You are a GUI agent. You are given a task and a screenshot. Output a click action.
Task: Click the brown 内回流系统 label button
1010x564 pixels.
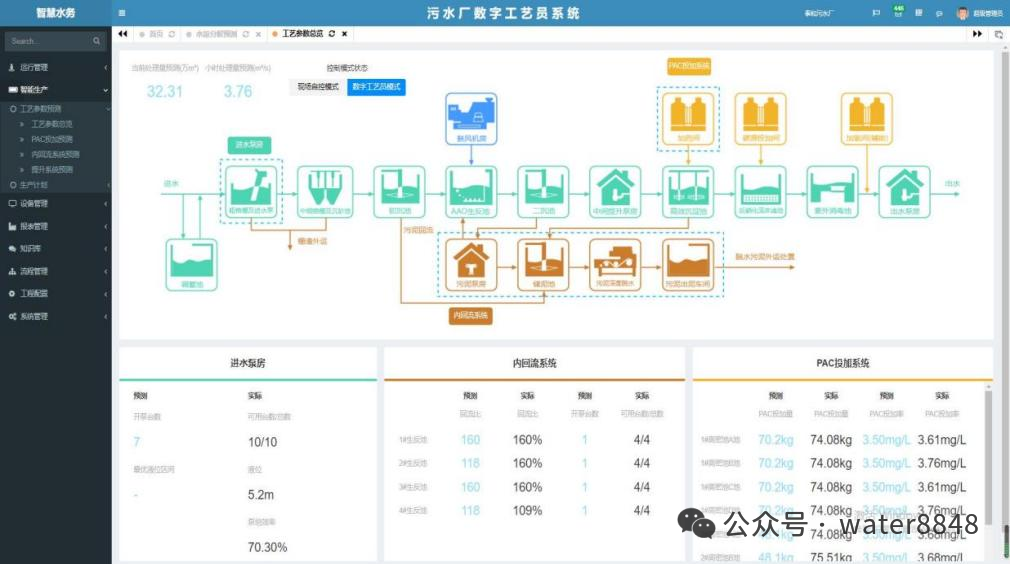[470, 315]
